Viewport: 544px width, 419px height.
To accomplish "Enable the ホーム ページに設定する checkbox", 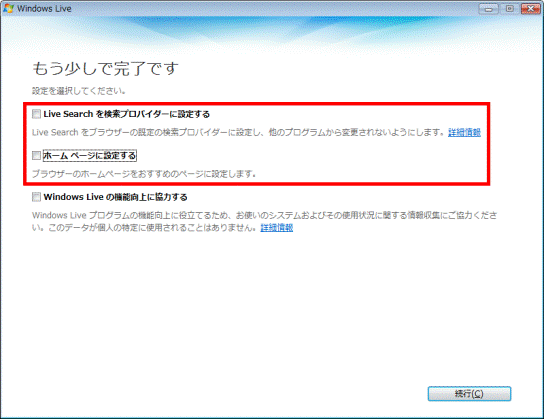I will [x=36, y=155].
